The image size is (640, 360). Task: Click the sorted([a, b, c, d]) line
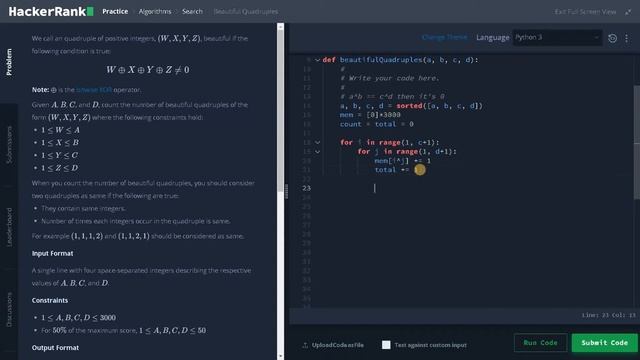tap(411, 106)
